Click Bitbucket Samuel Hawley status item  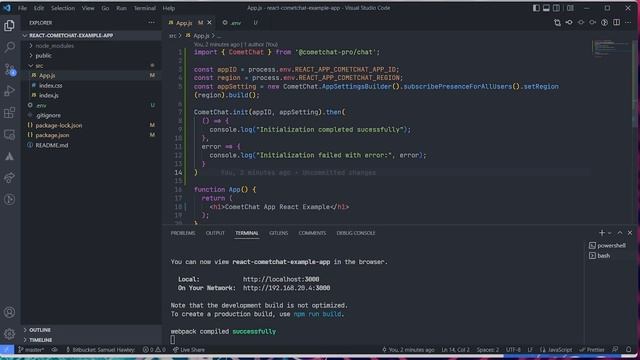click(100, 349)
